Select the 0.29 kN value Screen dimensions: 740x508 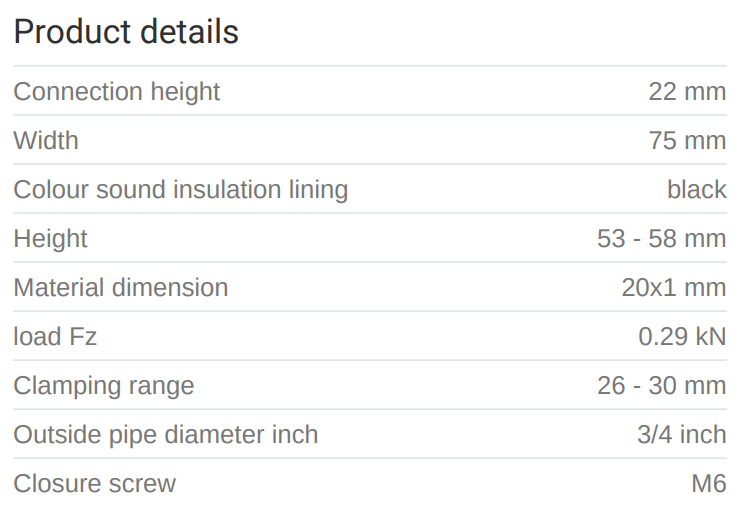(x=682, y=337)
